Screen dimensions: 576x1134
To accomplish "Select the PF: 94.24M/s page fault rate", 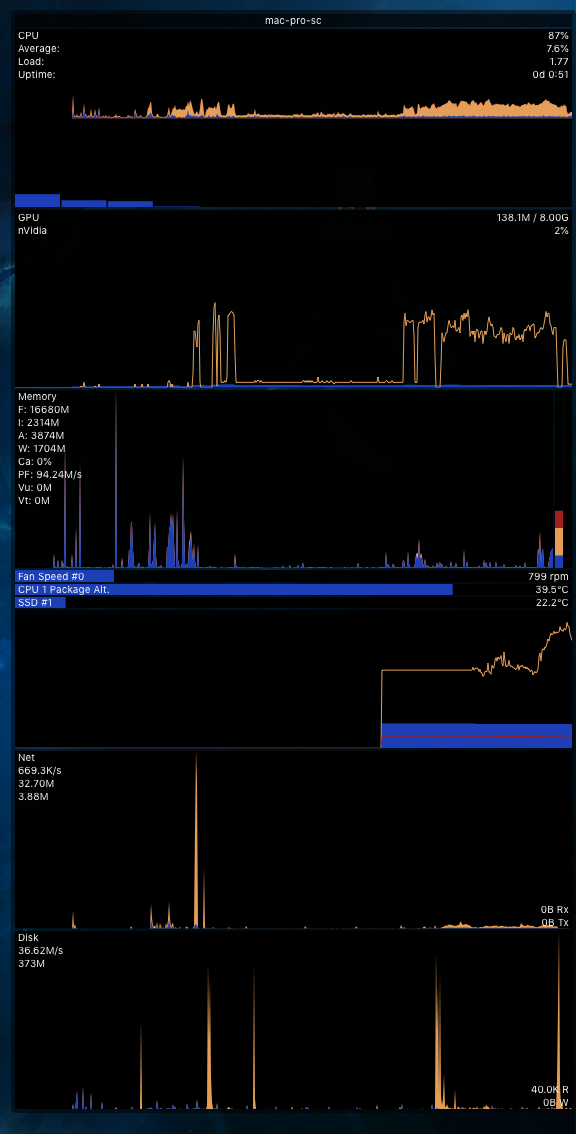I will tap(50, 474).
